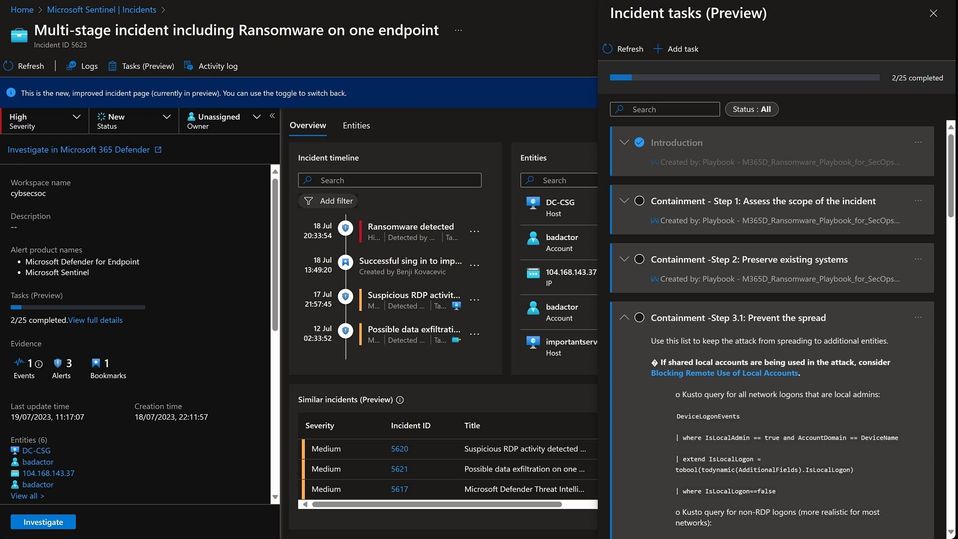The width and height of the screenshot is (958, 539).
Task: Expand Containment Step 2: Preserve existing systems
Action: [624, 259]
